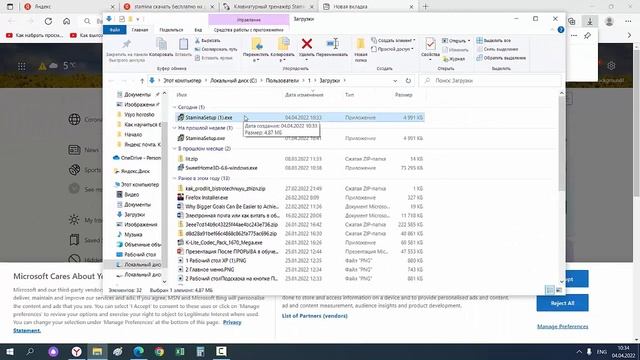Click the Свойства checkmark icon
The height and width of the screenshot is (360, 640).
[430, 44]
